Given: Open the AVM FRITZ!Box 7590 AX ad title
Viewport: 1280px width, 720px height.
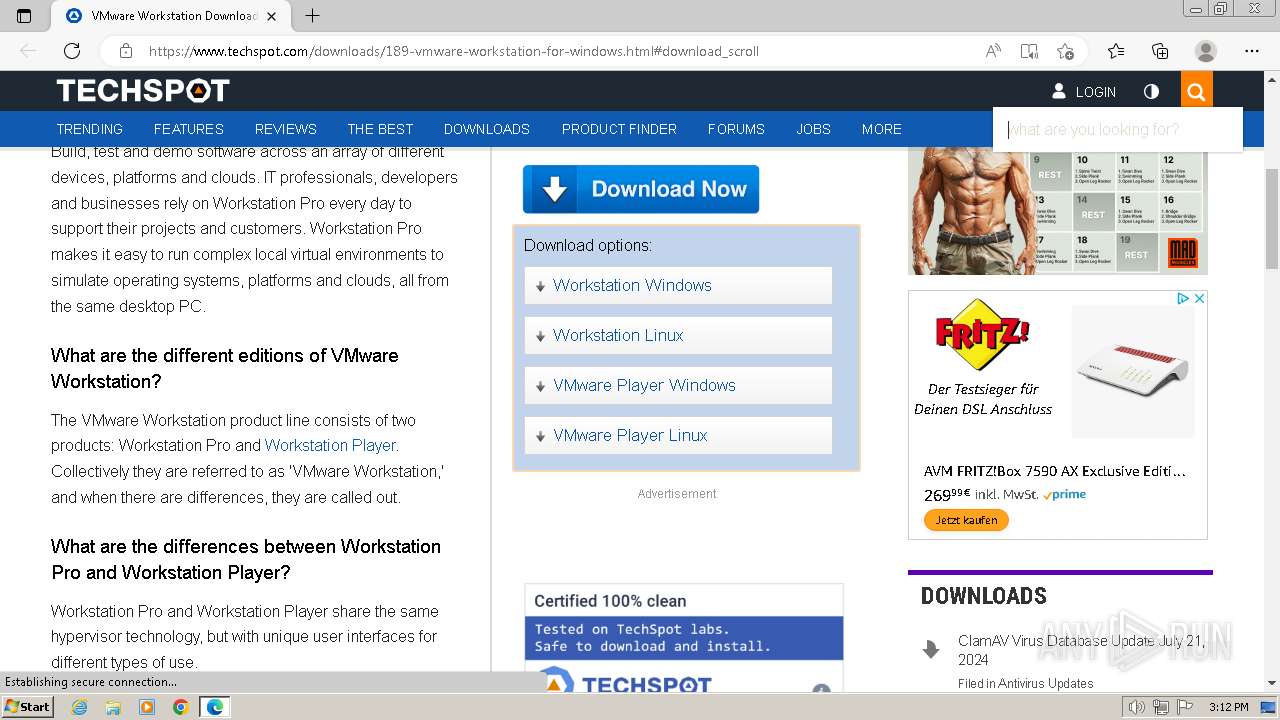Looking at the screenshot, I should (1055, 471).
